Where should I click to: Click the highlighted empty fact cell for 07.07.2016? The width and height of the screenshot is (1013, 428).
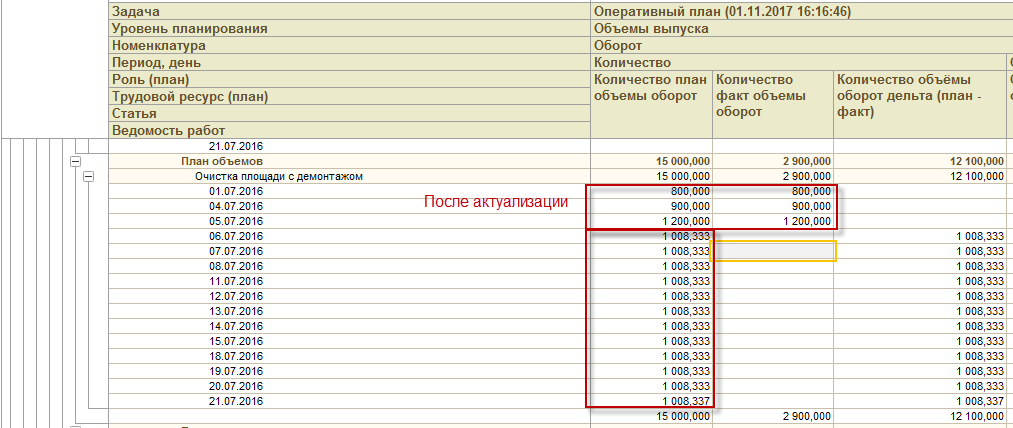tap(773, 251)
